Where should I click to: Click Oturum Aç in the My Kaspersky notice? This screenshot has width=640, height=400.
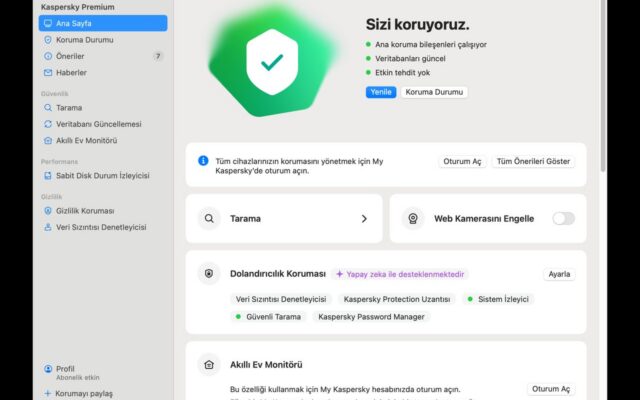(462, 161)
